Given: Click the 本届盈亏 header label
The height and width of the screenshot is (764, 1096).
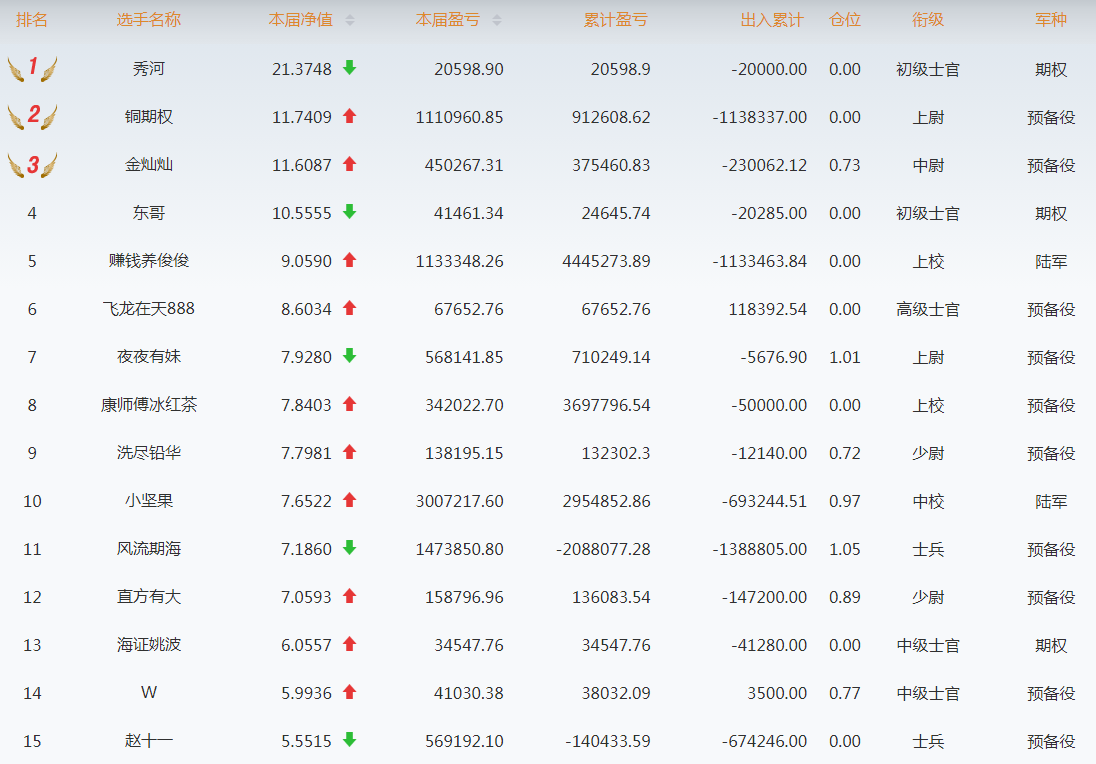Looking at the screenshot, I should pos(448,20).
